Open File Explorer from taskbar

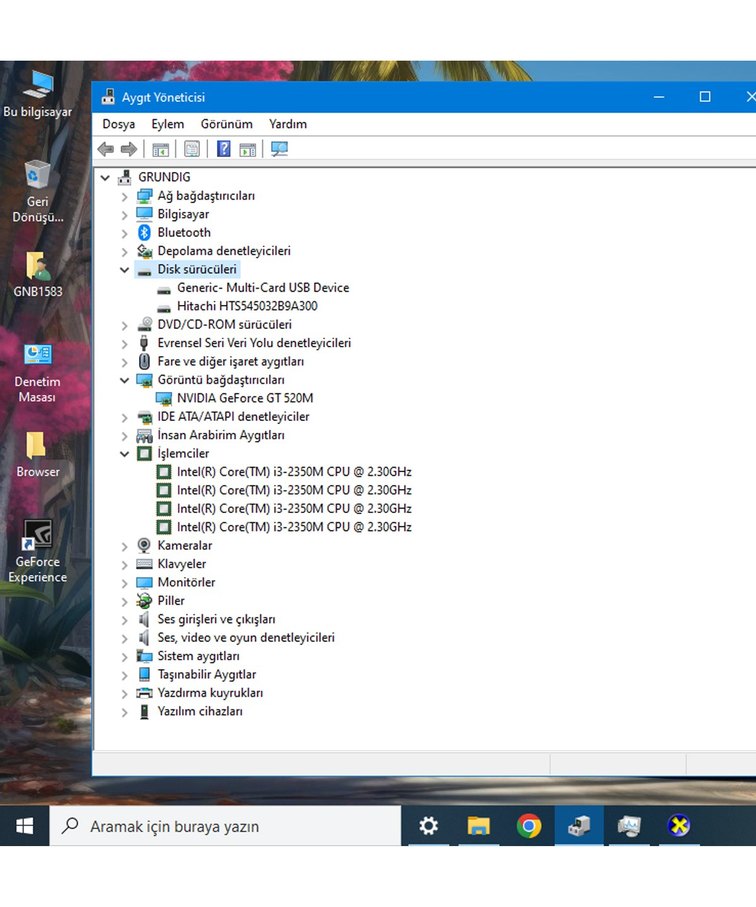[x=478, y=826]
